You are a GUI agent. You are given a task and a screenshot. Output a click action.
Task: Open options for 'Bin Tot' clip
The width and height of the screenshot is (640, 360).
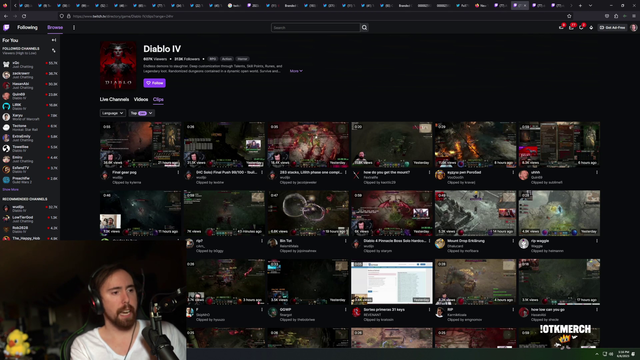pyautogui.click(x=346, y=241)
